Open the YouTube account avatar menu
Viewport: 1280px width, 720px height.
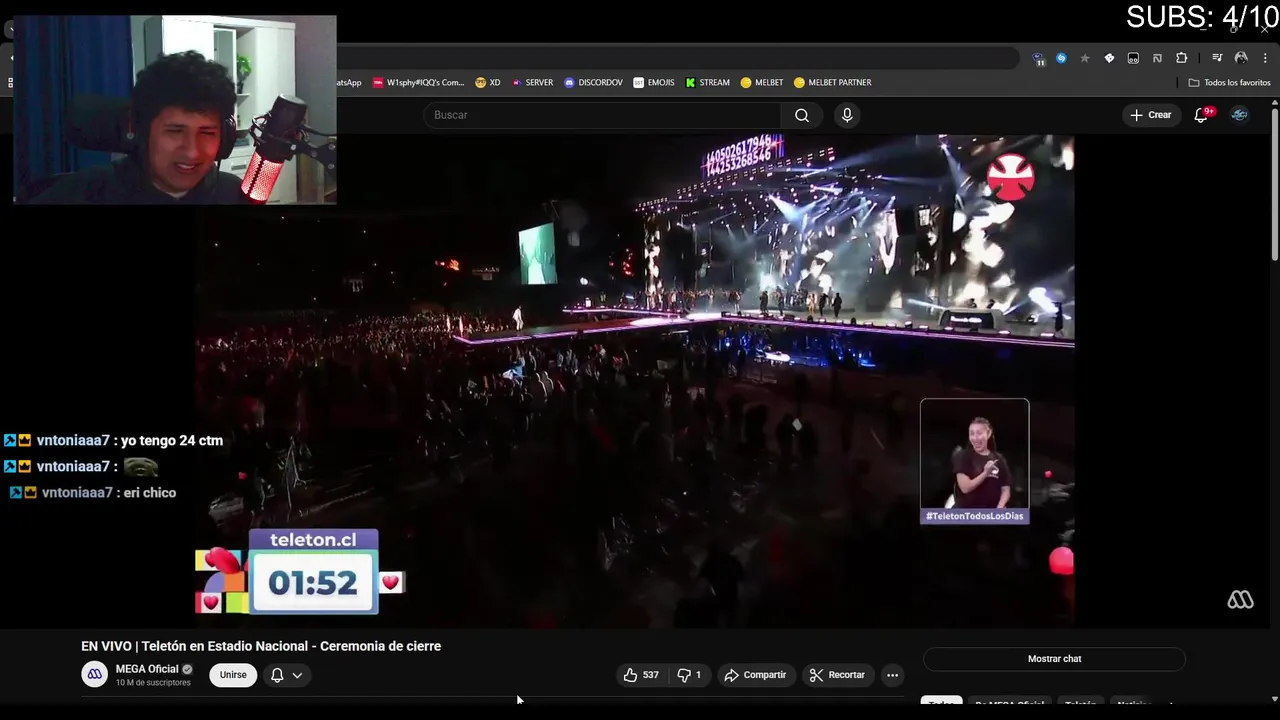coord(1240,115)
